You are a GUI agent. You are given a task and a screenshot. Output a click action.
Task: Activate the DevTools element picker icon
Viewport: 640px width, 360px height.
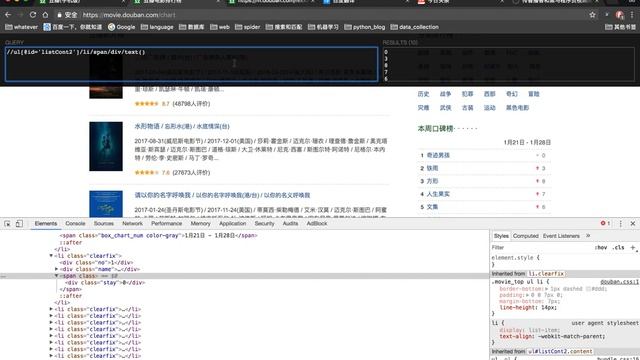click(7, 224)
